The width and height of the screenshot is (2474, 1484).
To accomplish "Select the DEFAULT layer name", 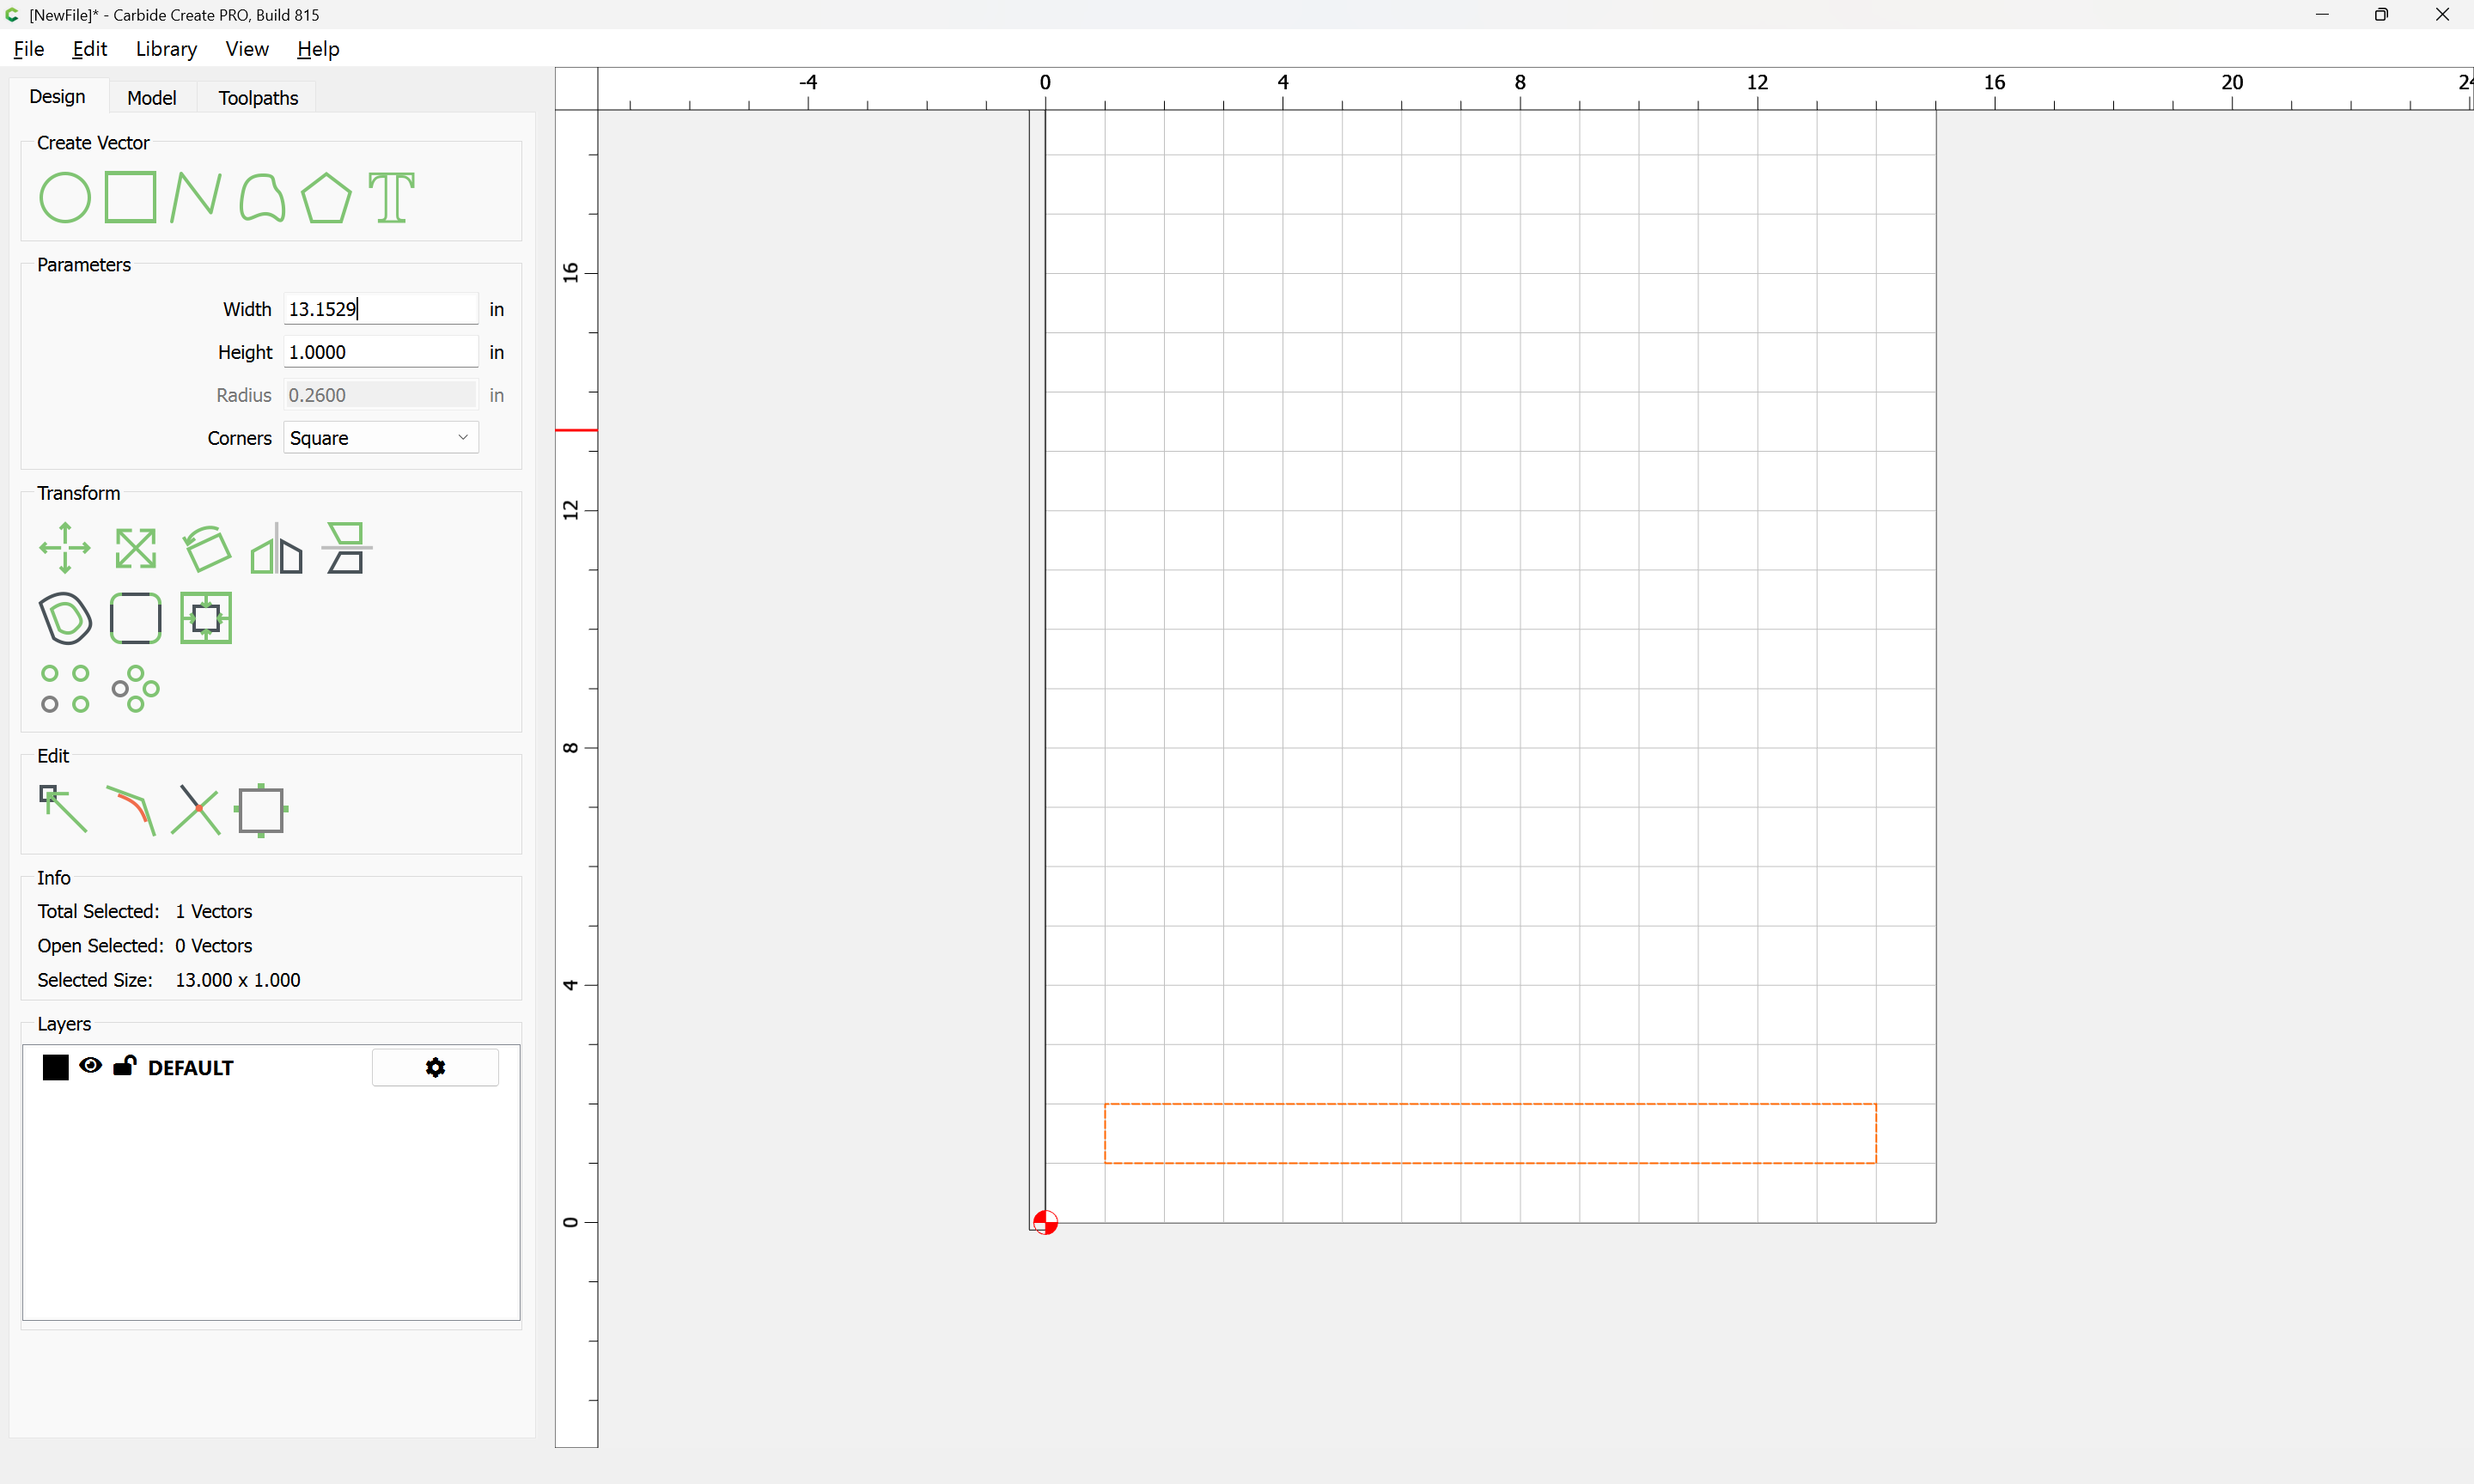I will point(190,1068).
